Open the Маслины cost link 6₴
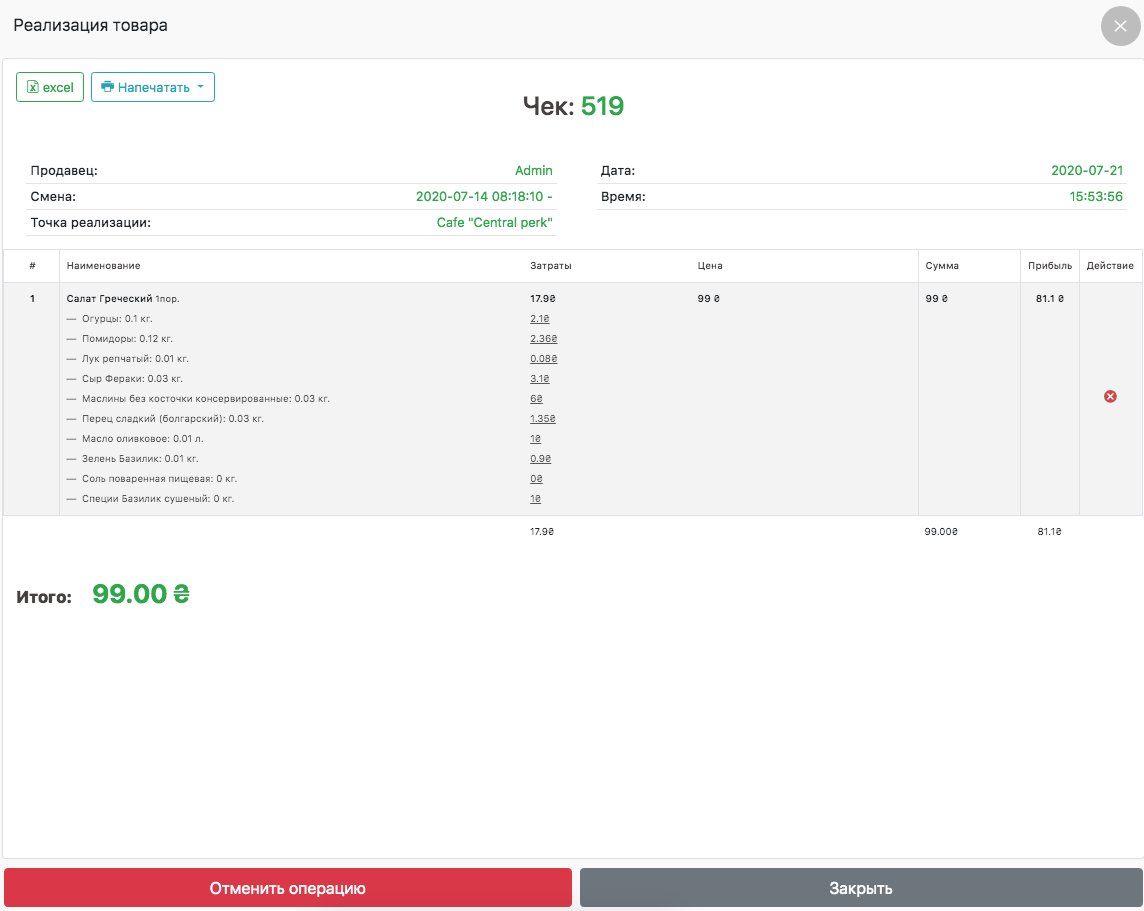This screenshot has height=911, width=1144. click(536, 399)
